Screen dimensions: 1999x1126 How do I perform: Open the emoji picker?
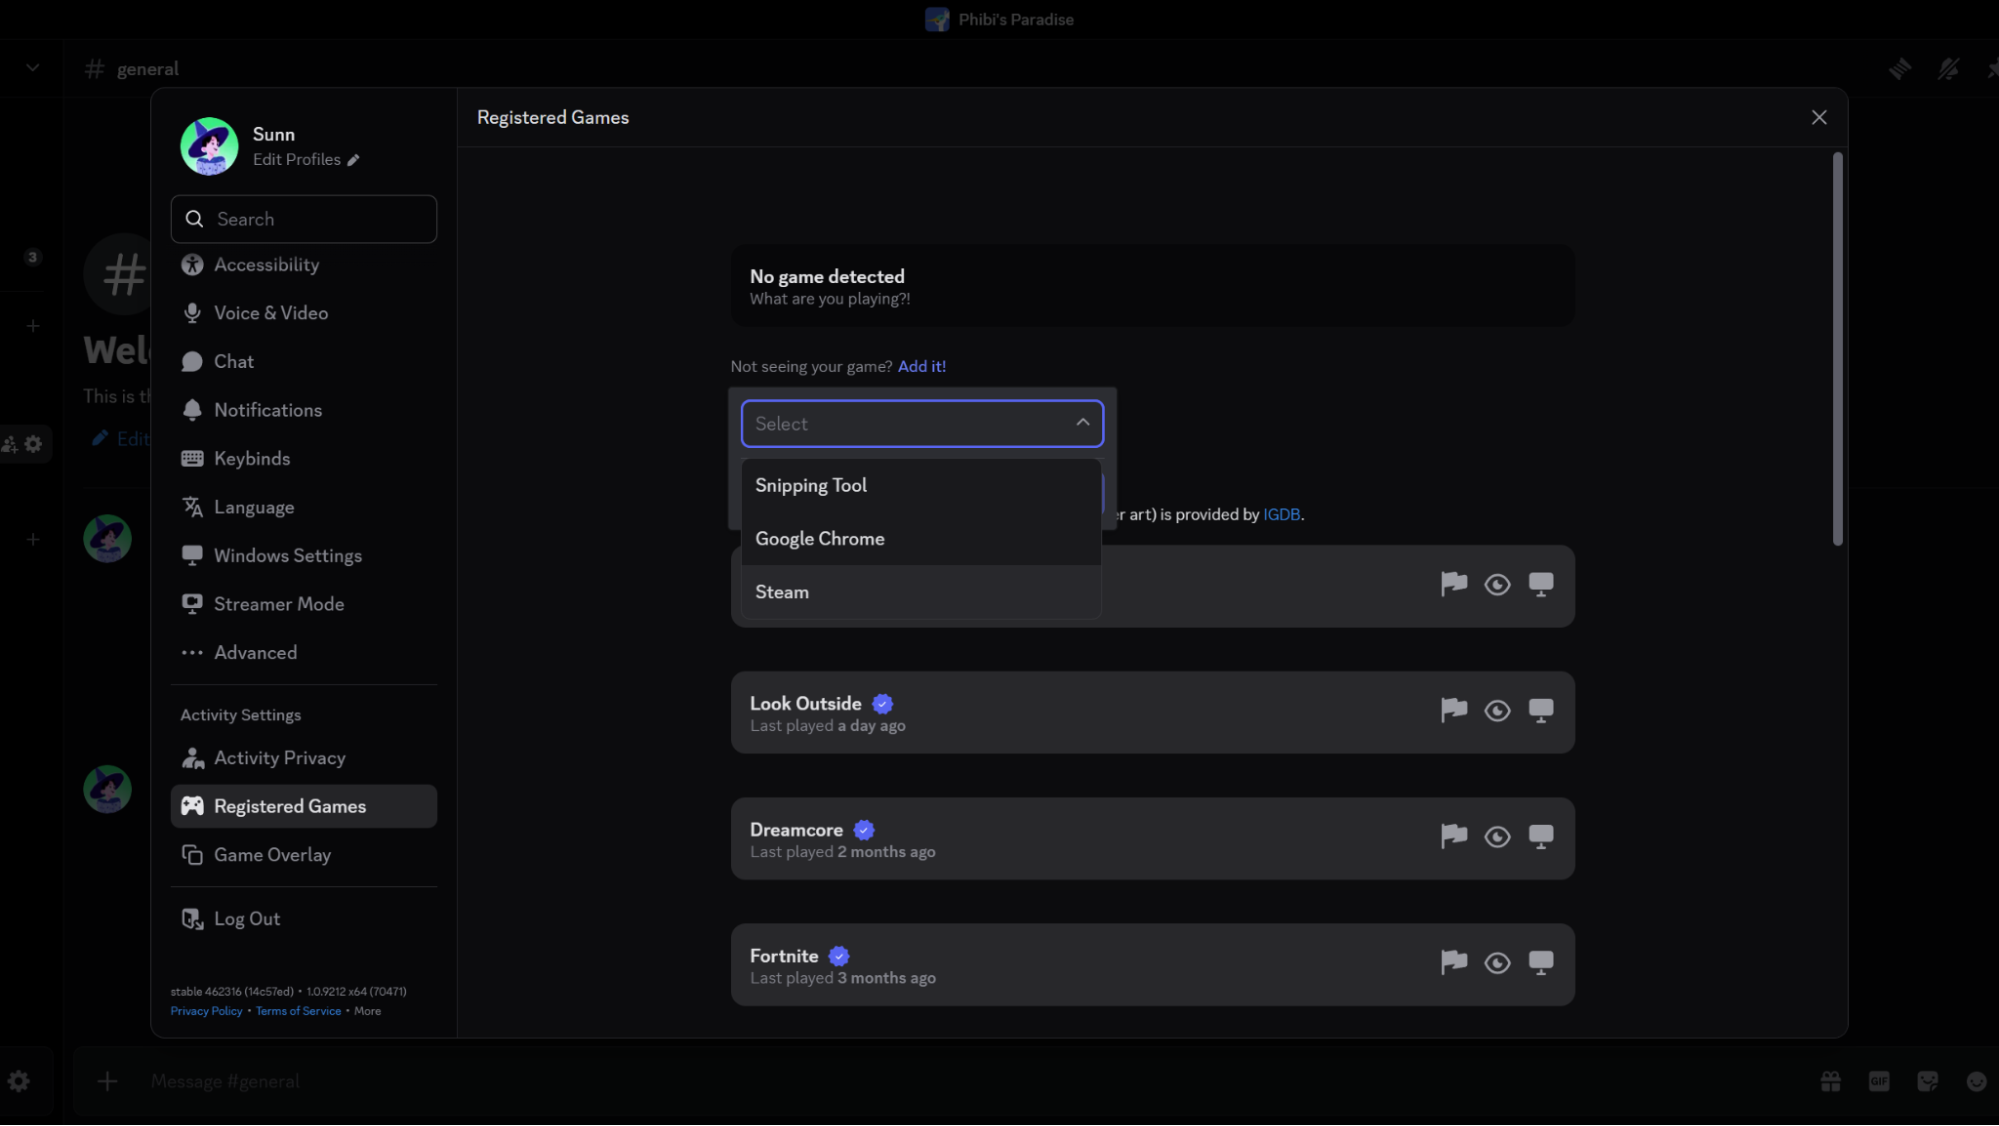[1976, 1081]
